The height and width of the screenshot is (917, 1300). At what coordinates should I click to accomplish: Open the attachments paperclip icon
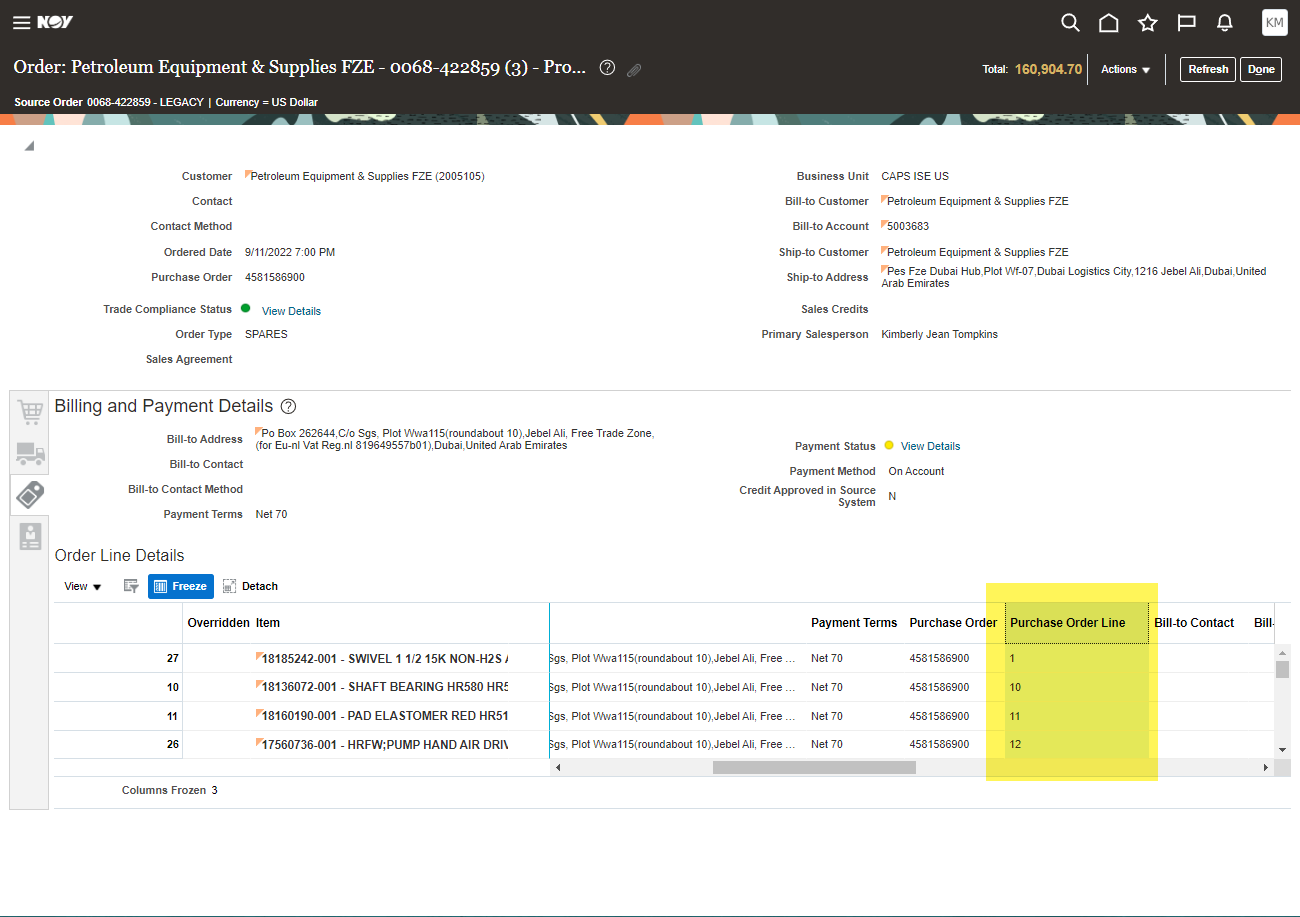click(x=634, y=70)
